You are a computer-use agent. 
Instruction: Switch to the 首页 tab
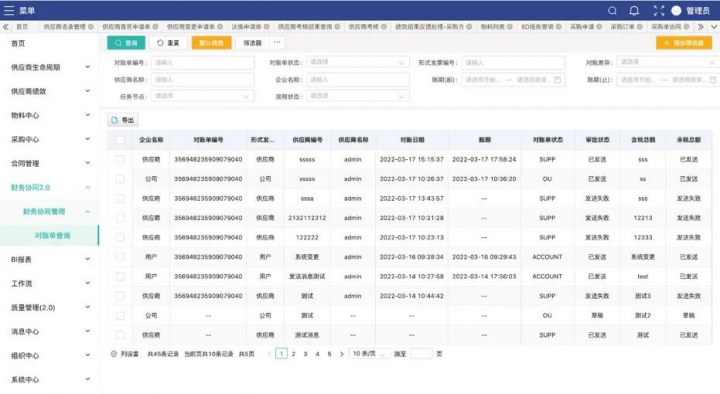[x=22, y=27]
